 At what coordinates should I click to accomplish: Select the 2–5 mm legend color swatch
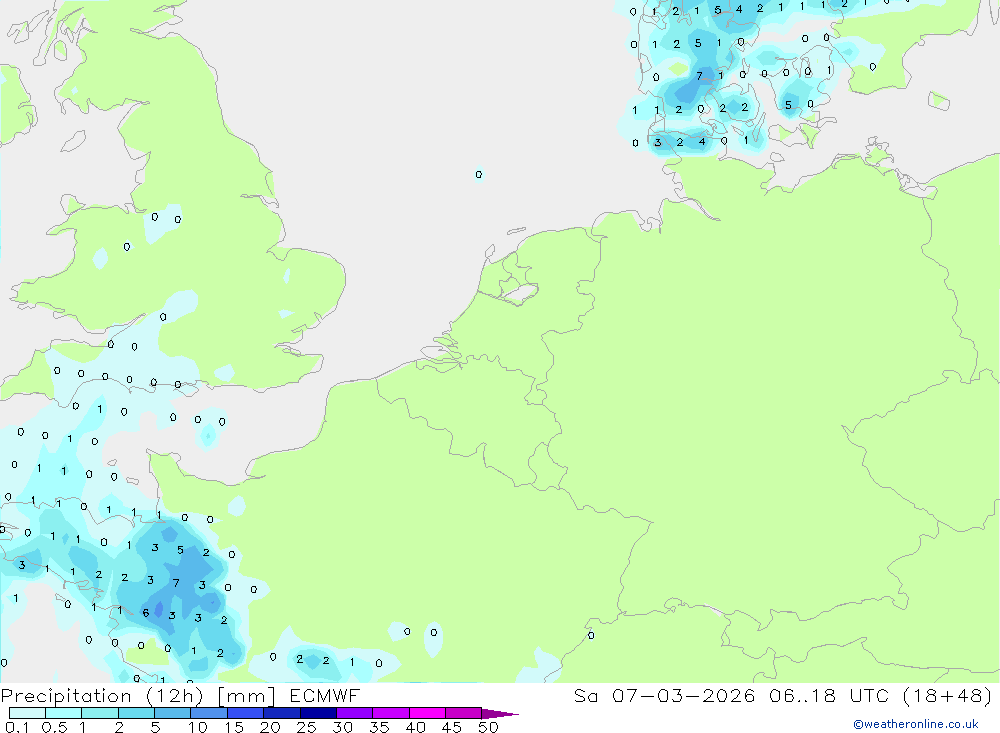[x=136, y=713]
